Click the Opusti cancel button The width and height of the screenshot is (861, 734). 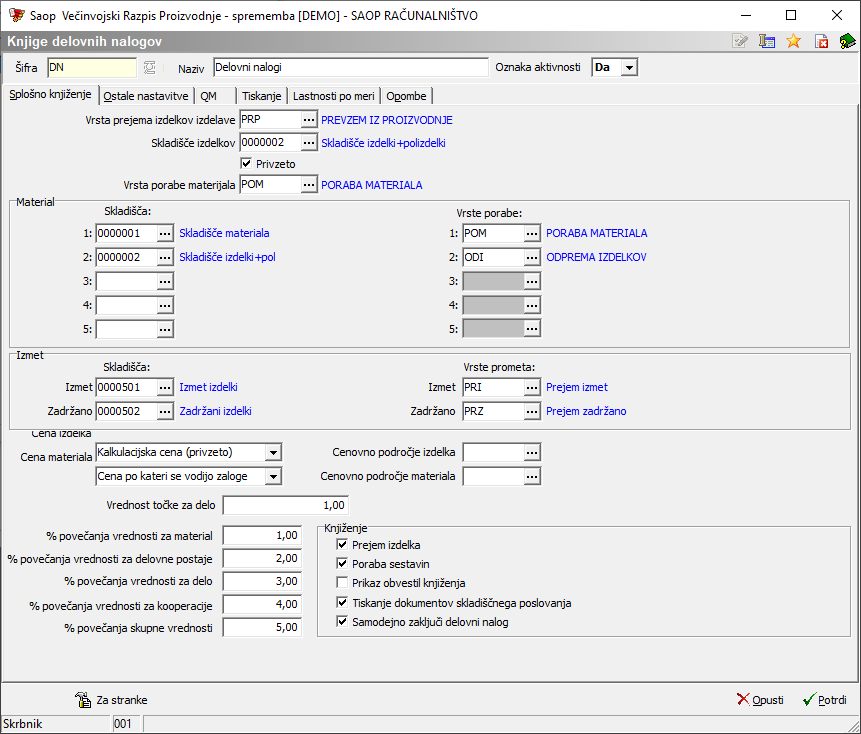point(761,700)
